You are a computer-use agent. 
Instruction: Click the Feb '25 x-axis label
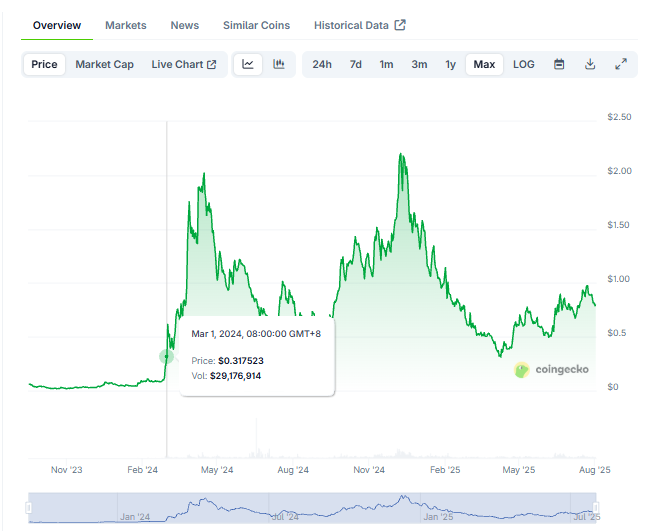click(x=445, y=470)
